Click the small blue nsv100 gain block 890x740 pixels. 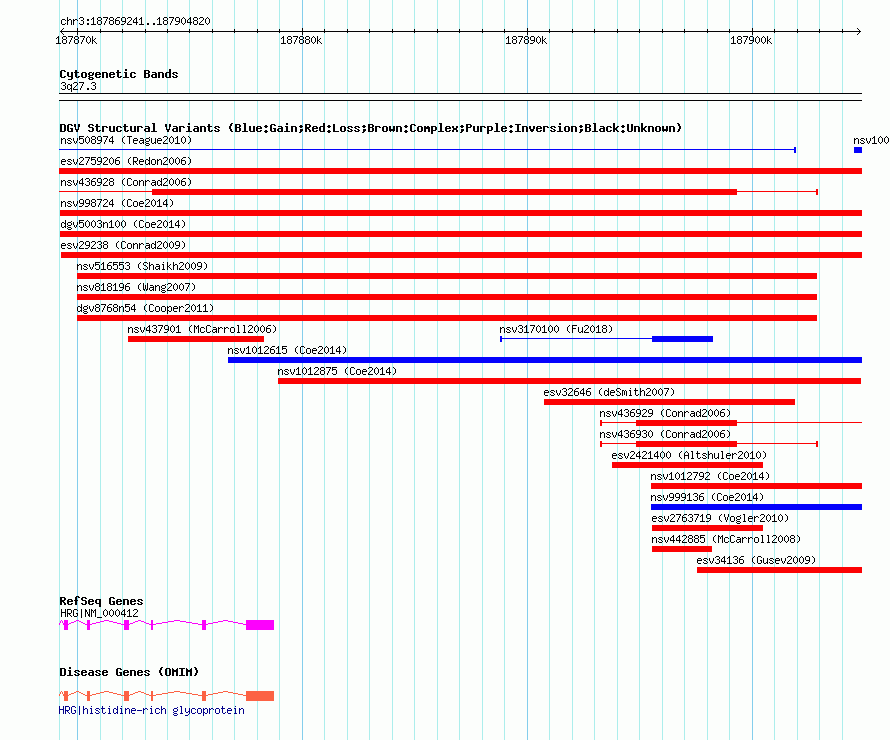(858, 150)
